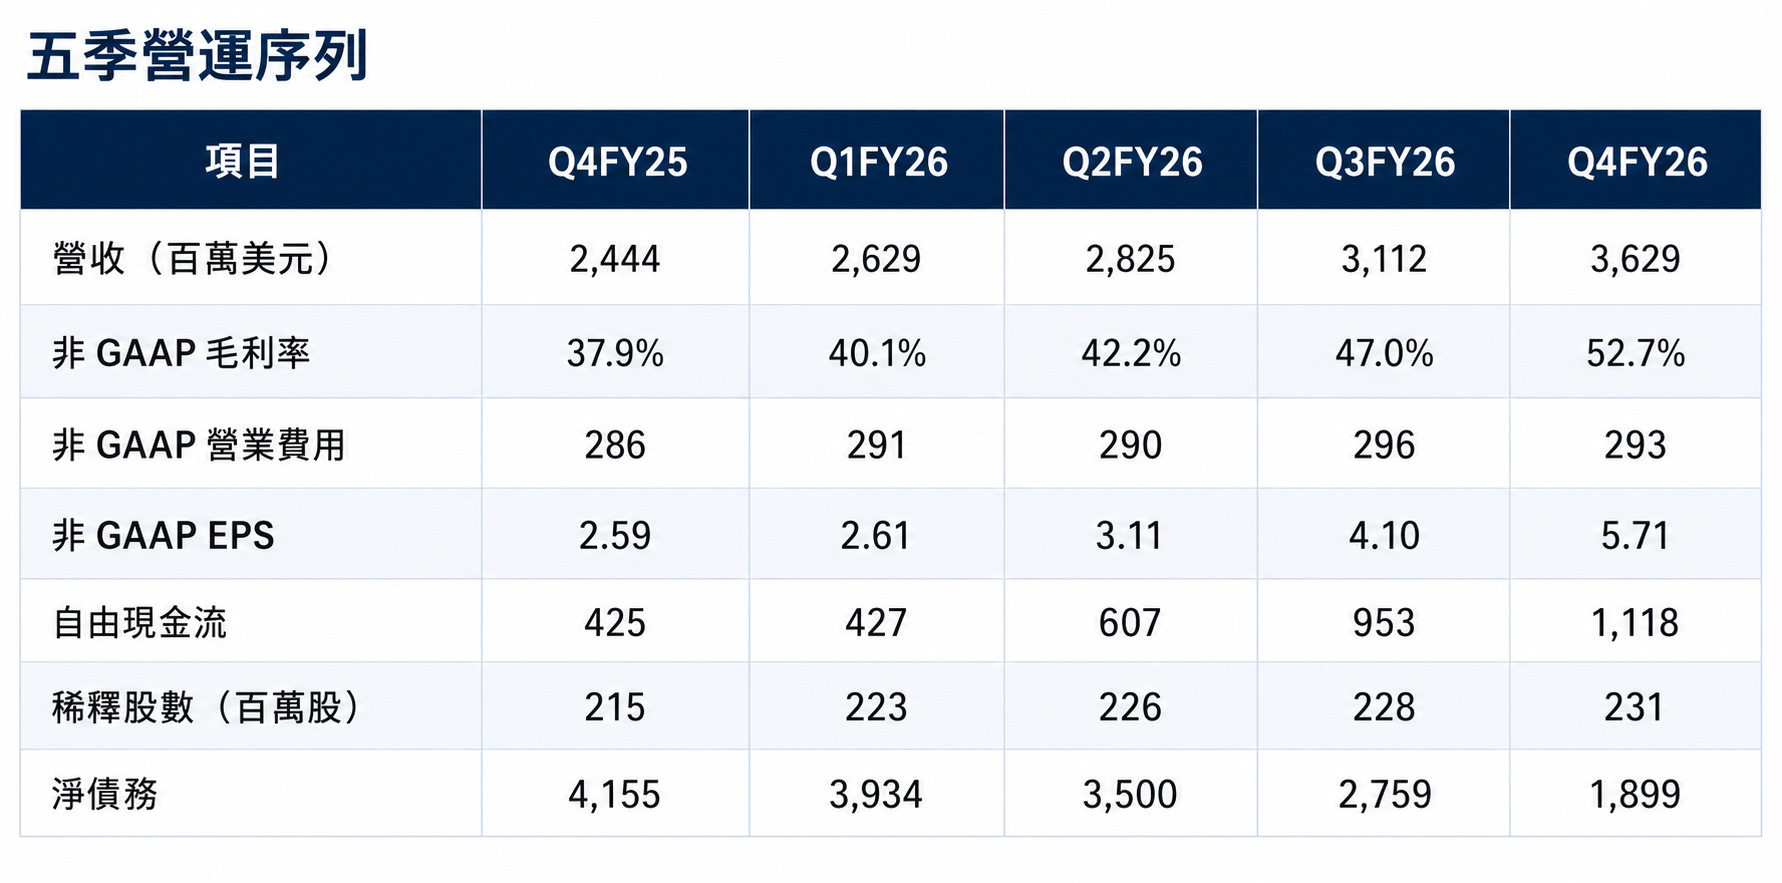Click the 五季營運序列 title
Viewport: 1782px width, 883px height.
pyautogui.click(x=197, y=56)
